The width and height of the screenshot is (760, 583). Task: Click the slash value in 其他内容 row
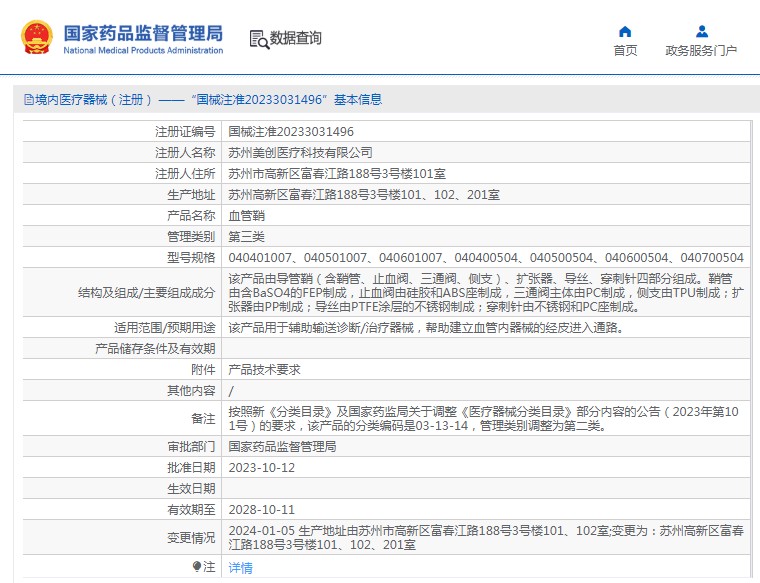[x=231, y=391]
